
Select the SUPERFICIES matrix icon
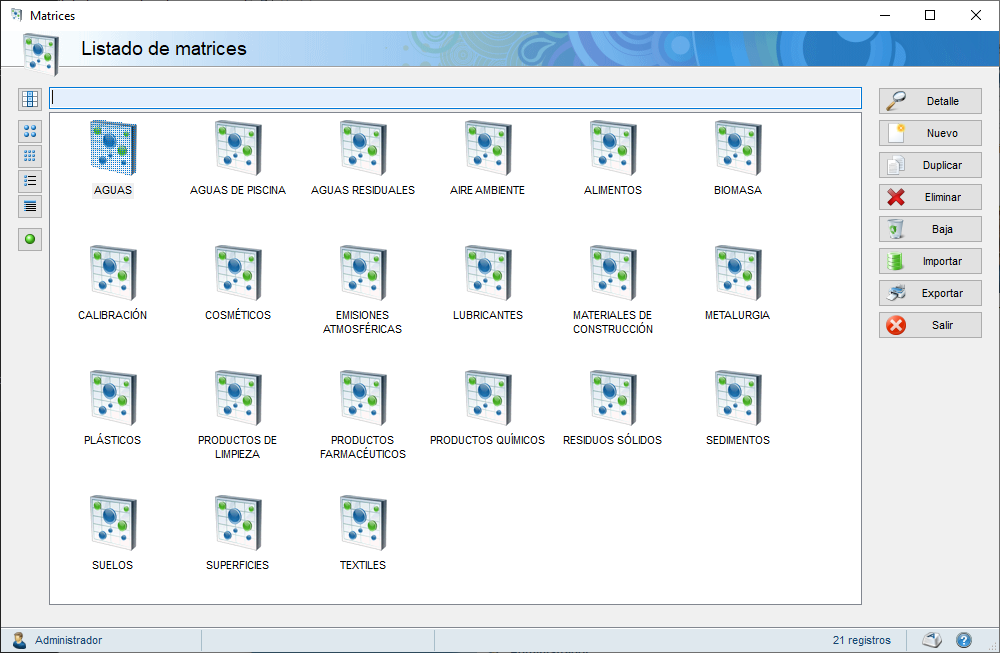238,523
